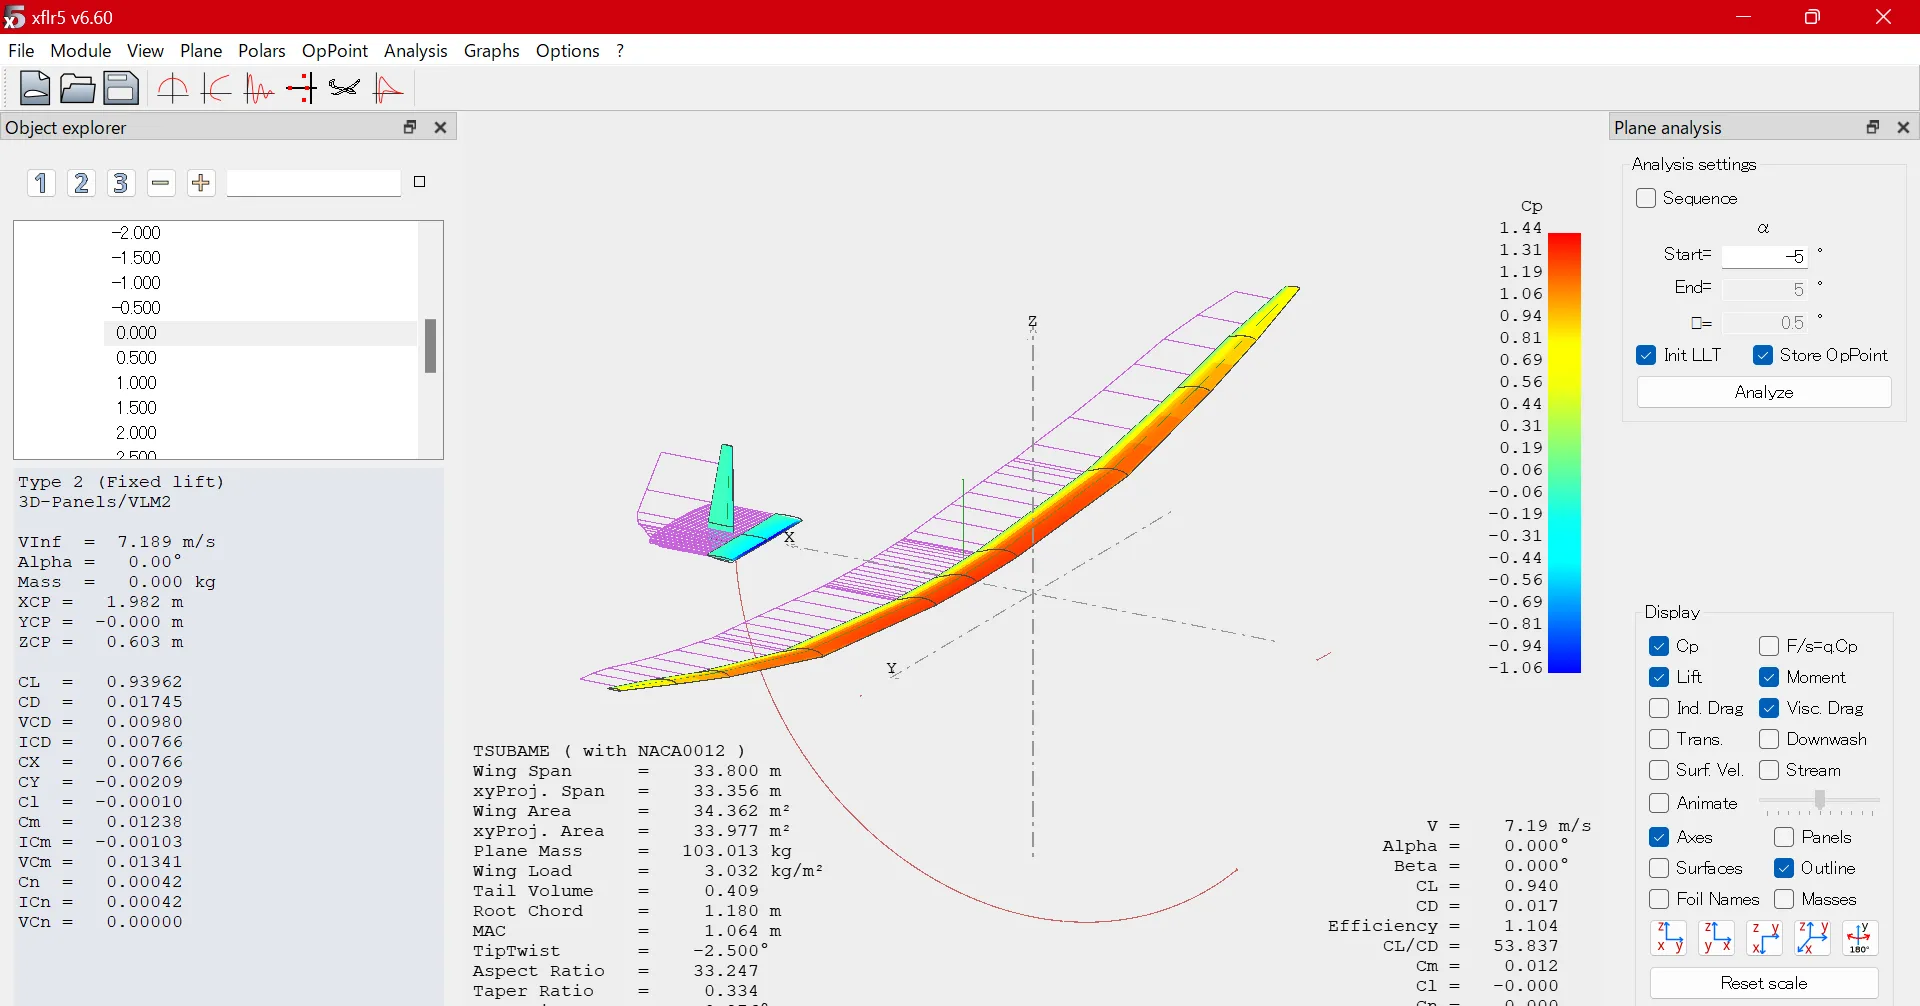Adjust the Animate speed slider
The image size is (1920, 1006).
pos(1819,801)
